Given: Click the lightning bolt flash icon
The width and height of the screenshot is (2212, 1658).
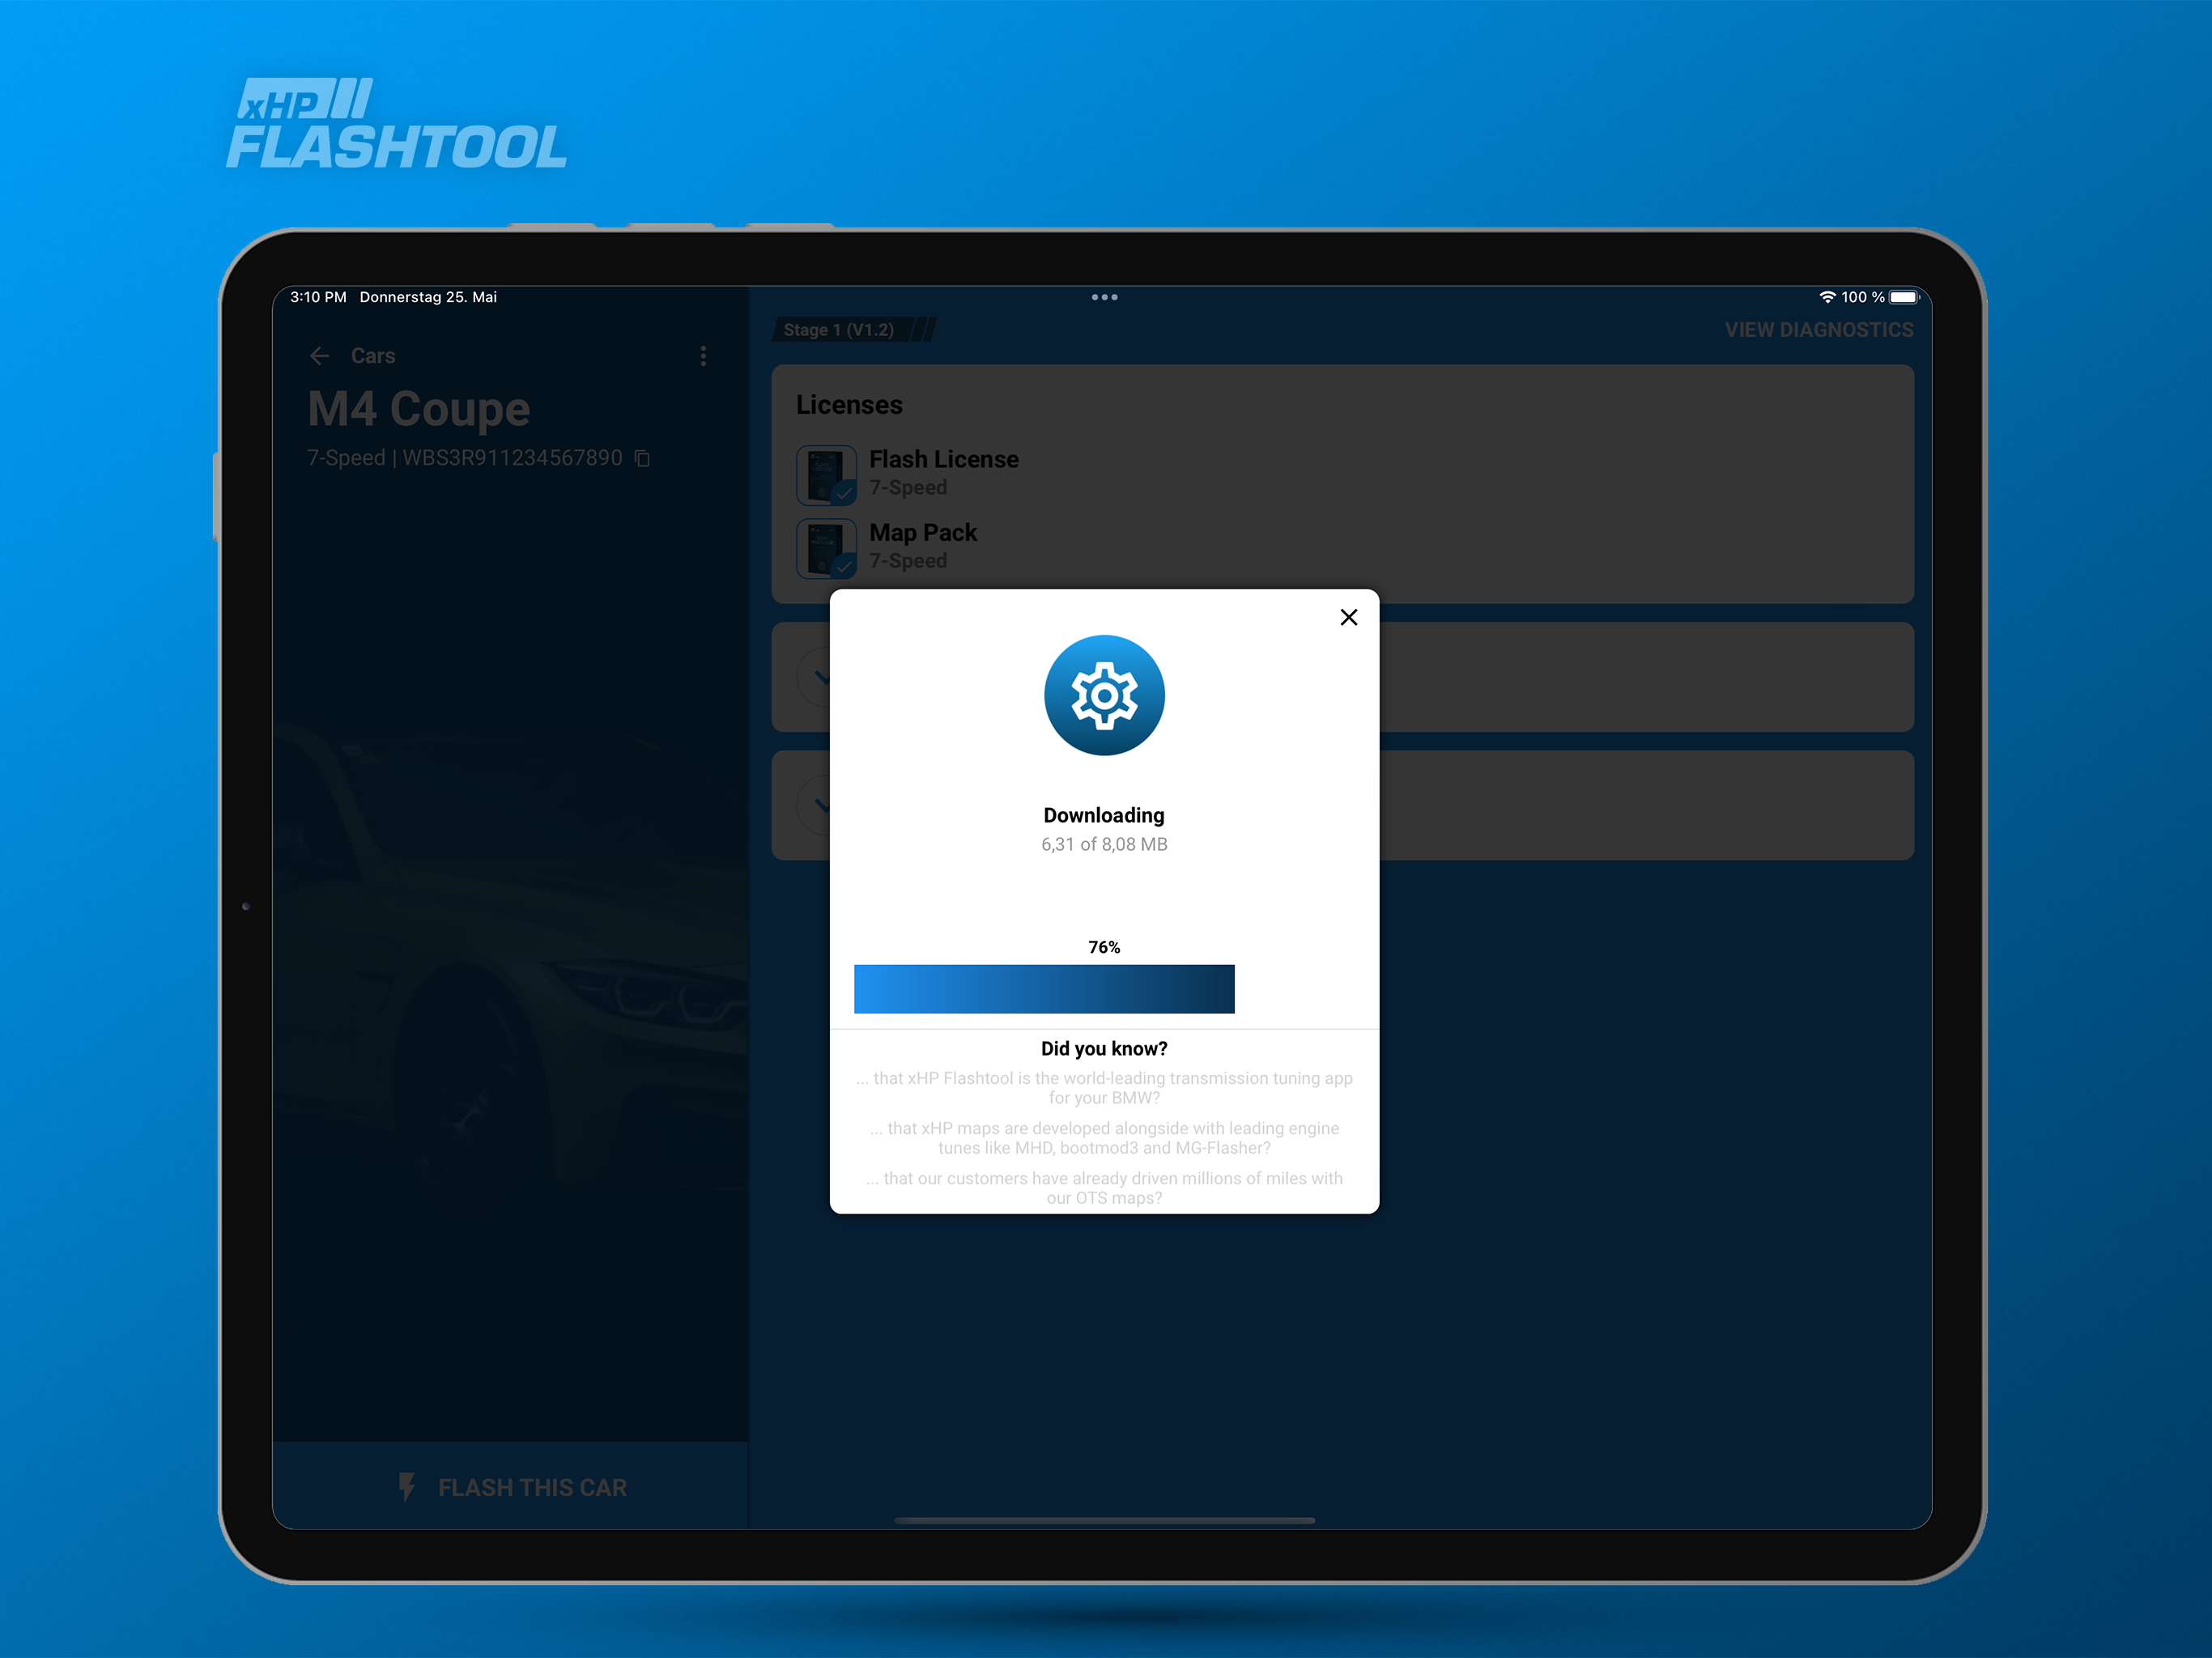Looking at the screenshot, I should (406, 1487).
